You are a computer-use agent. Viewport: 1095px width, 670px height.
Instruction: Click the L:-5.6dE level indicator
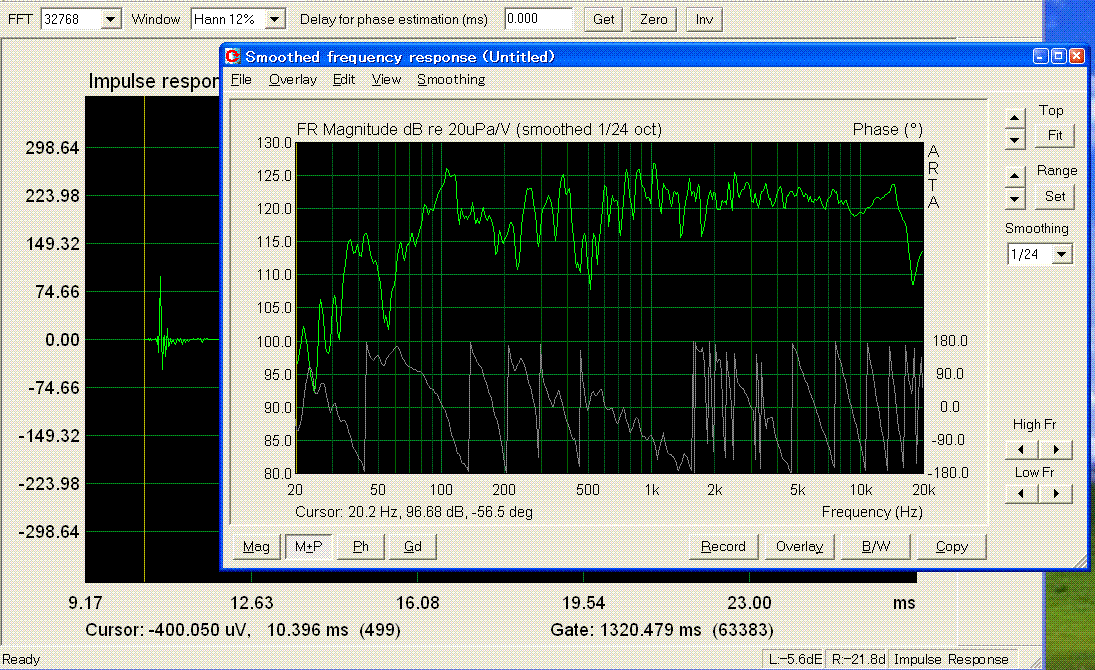(x=795, y=660)
